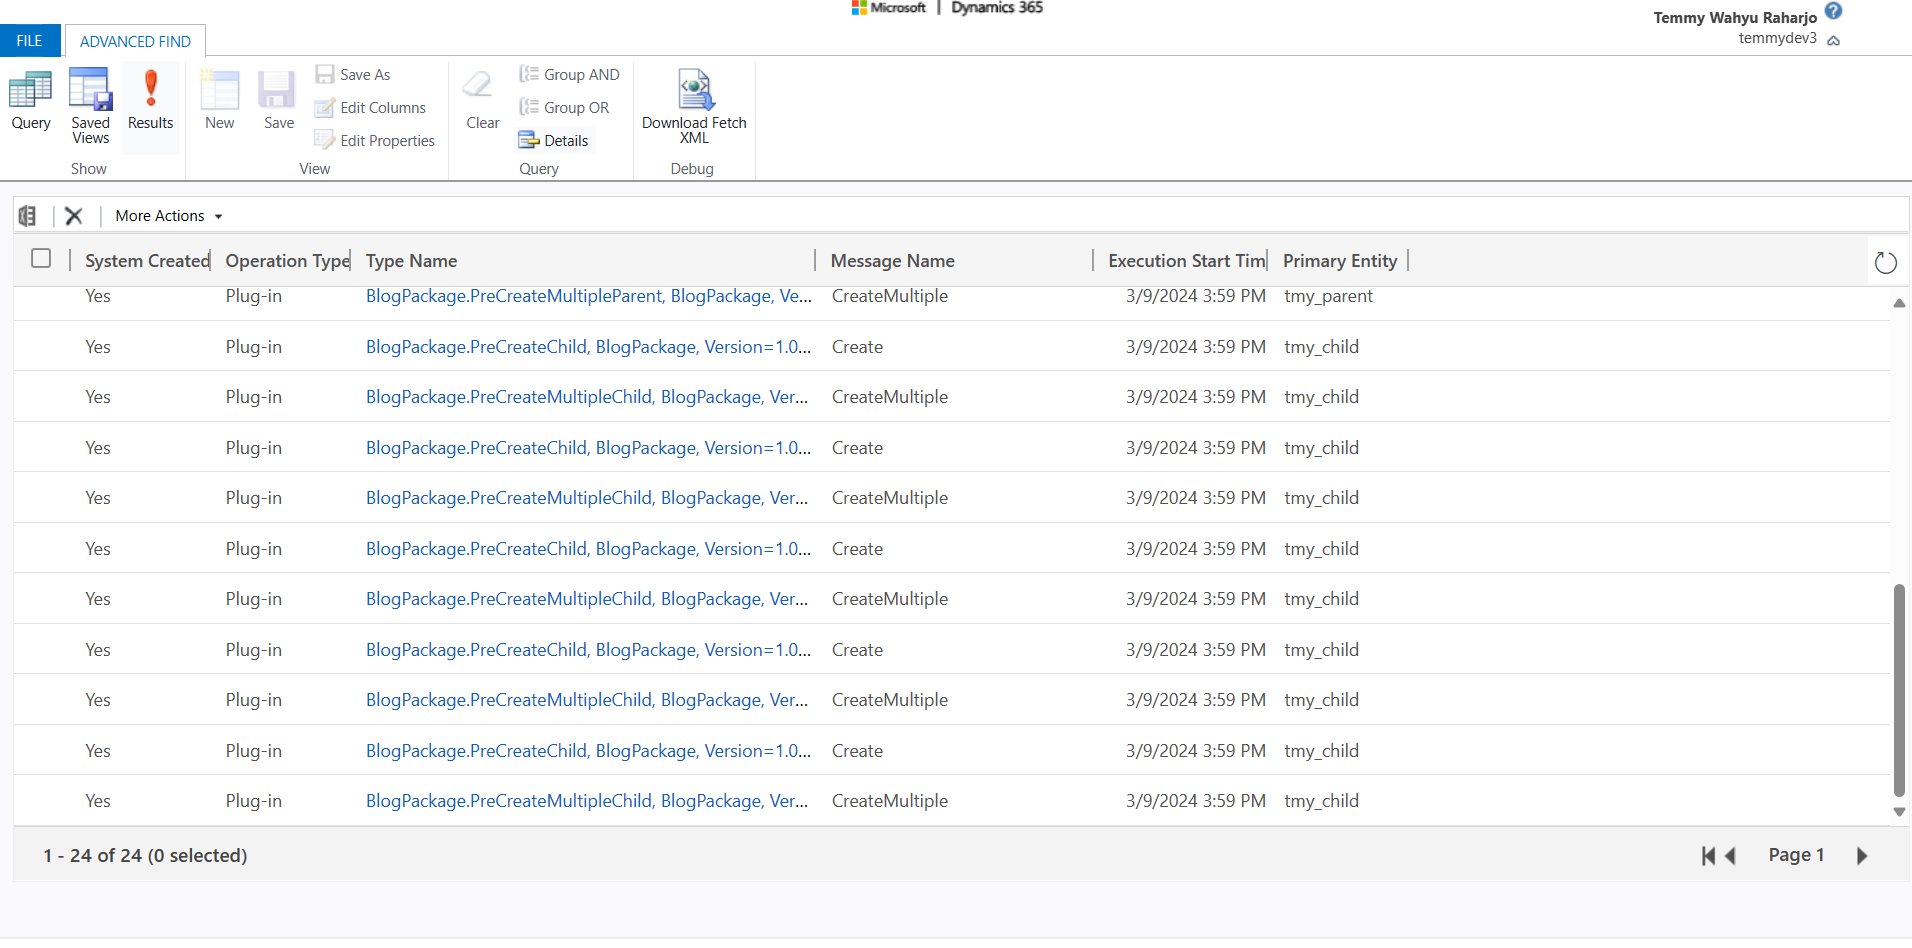Image resolution: width=1912 pixels, height=948 pixels.
Task: Open the help question mark icon
Action: pos(1833,11)
